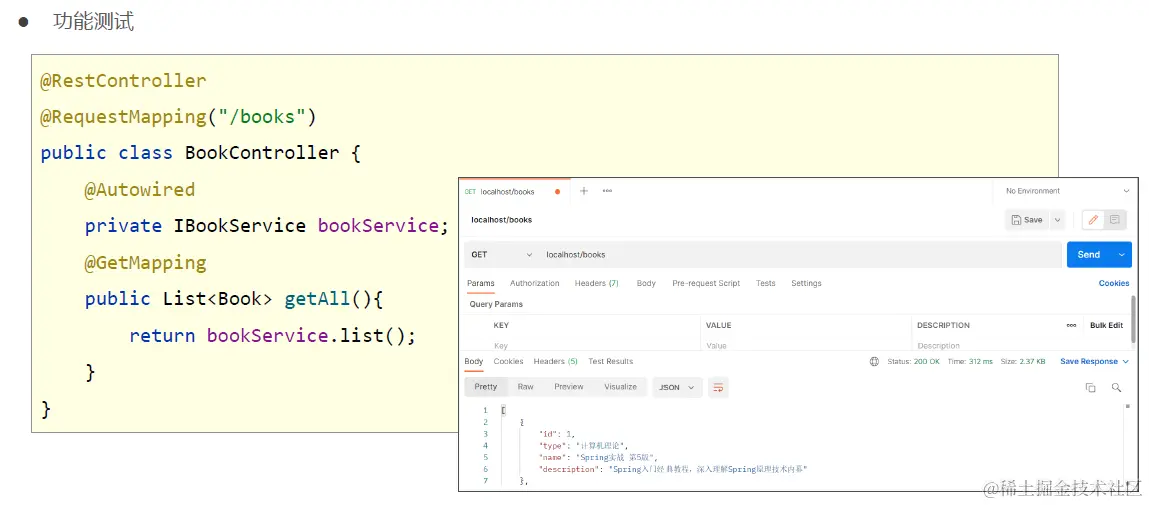Click the return bookService.list(); line
Screen dimensions: 1149x505
point(273,336)
